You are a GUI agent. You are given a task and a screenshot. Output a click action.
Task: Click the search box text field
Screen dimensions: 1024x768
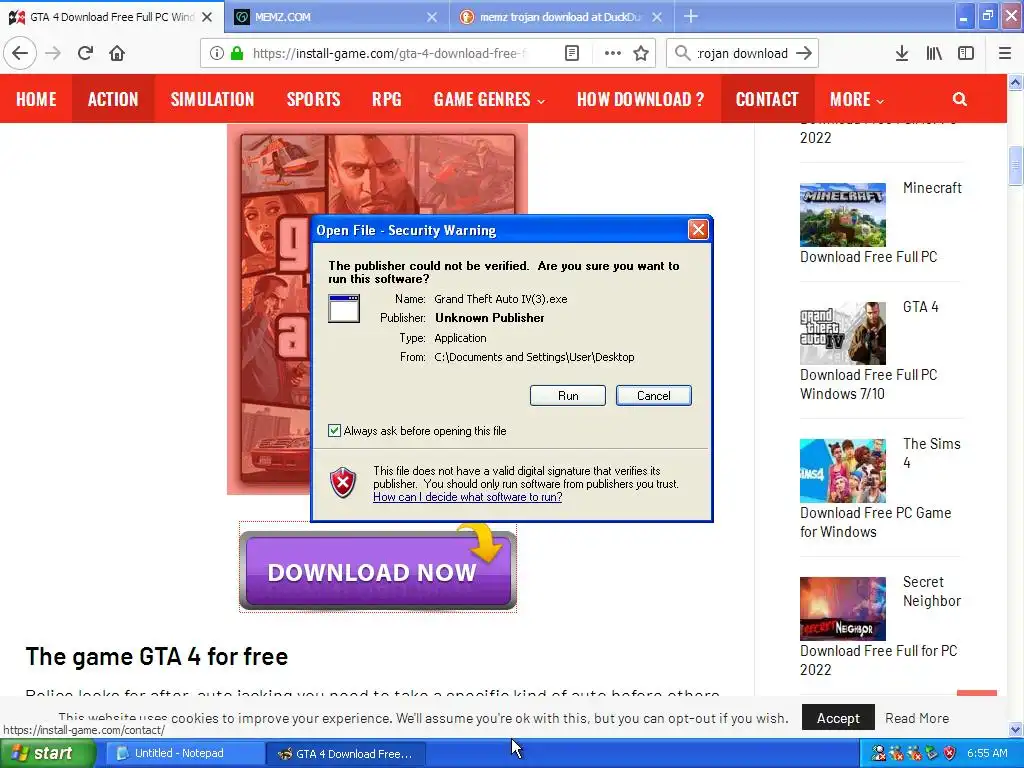pyautogui.click(x=742, y=54)
